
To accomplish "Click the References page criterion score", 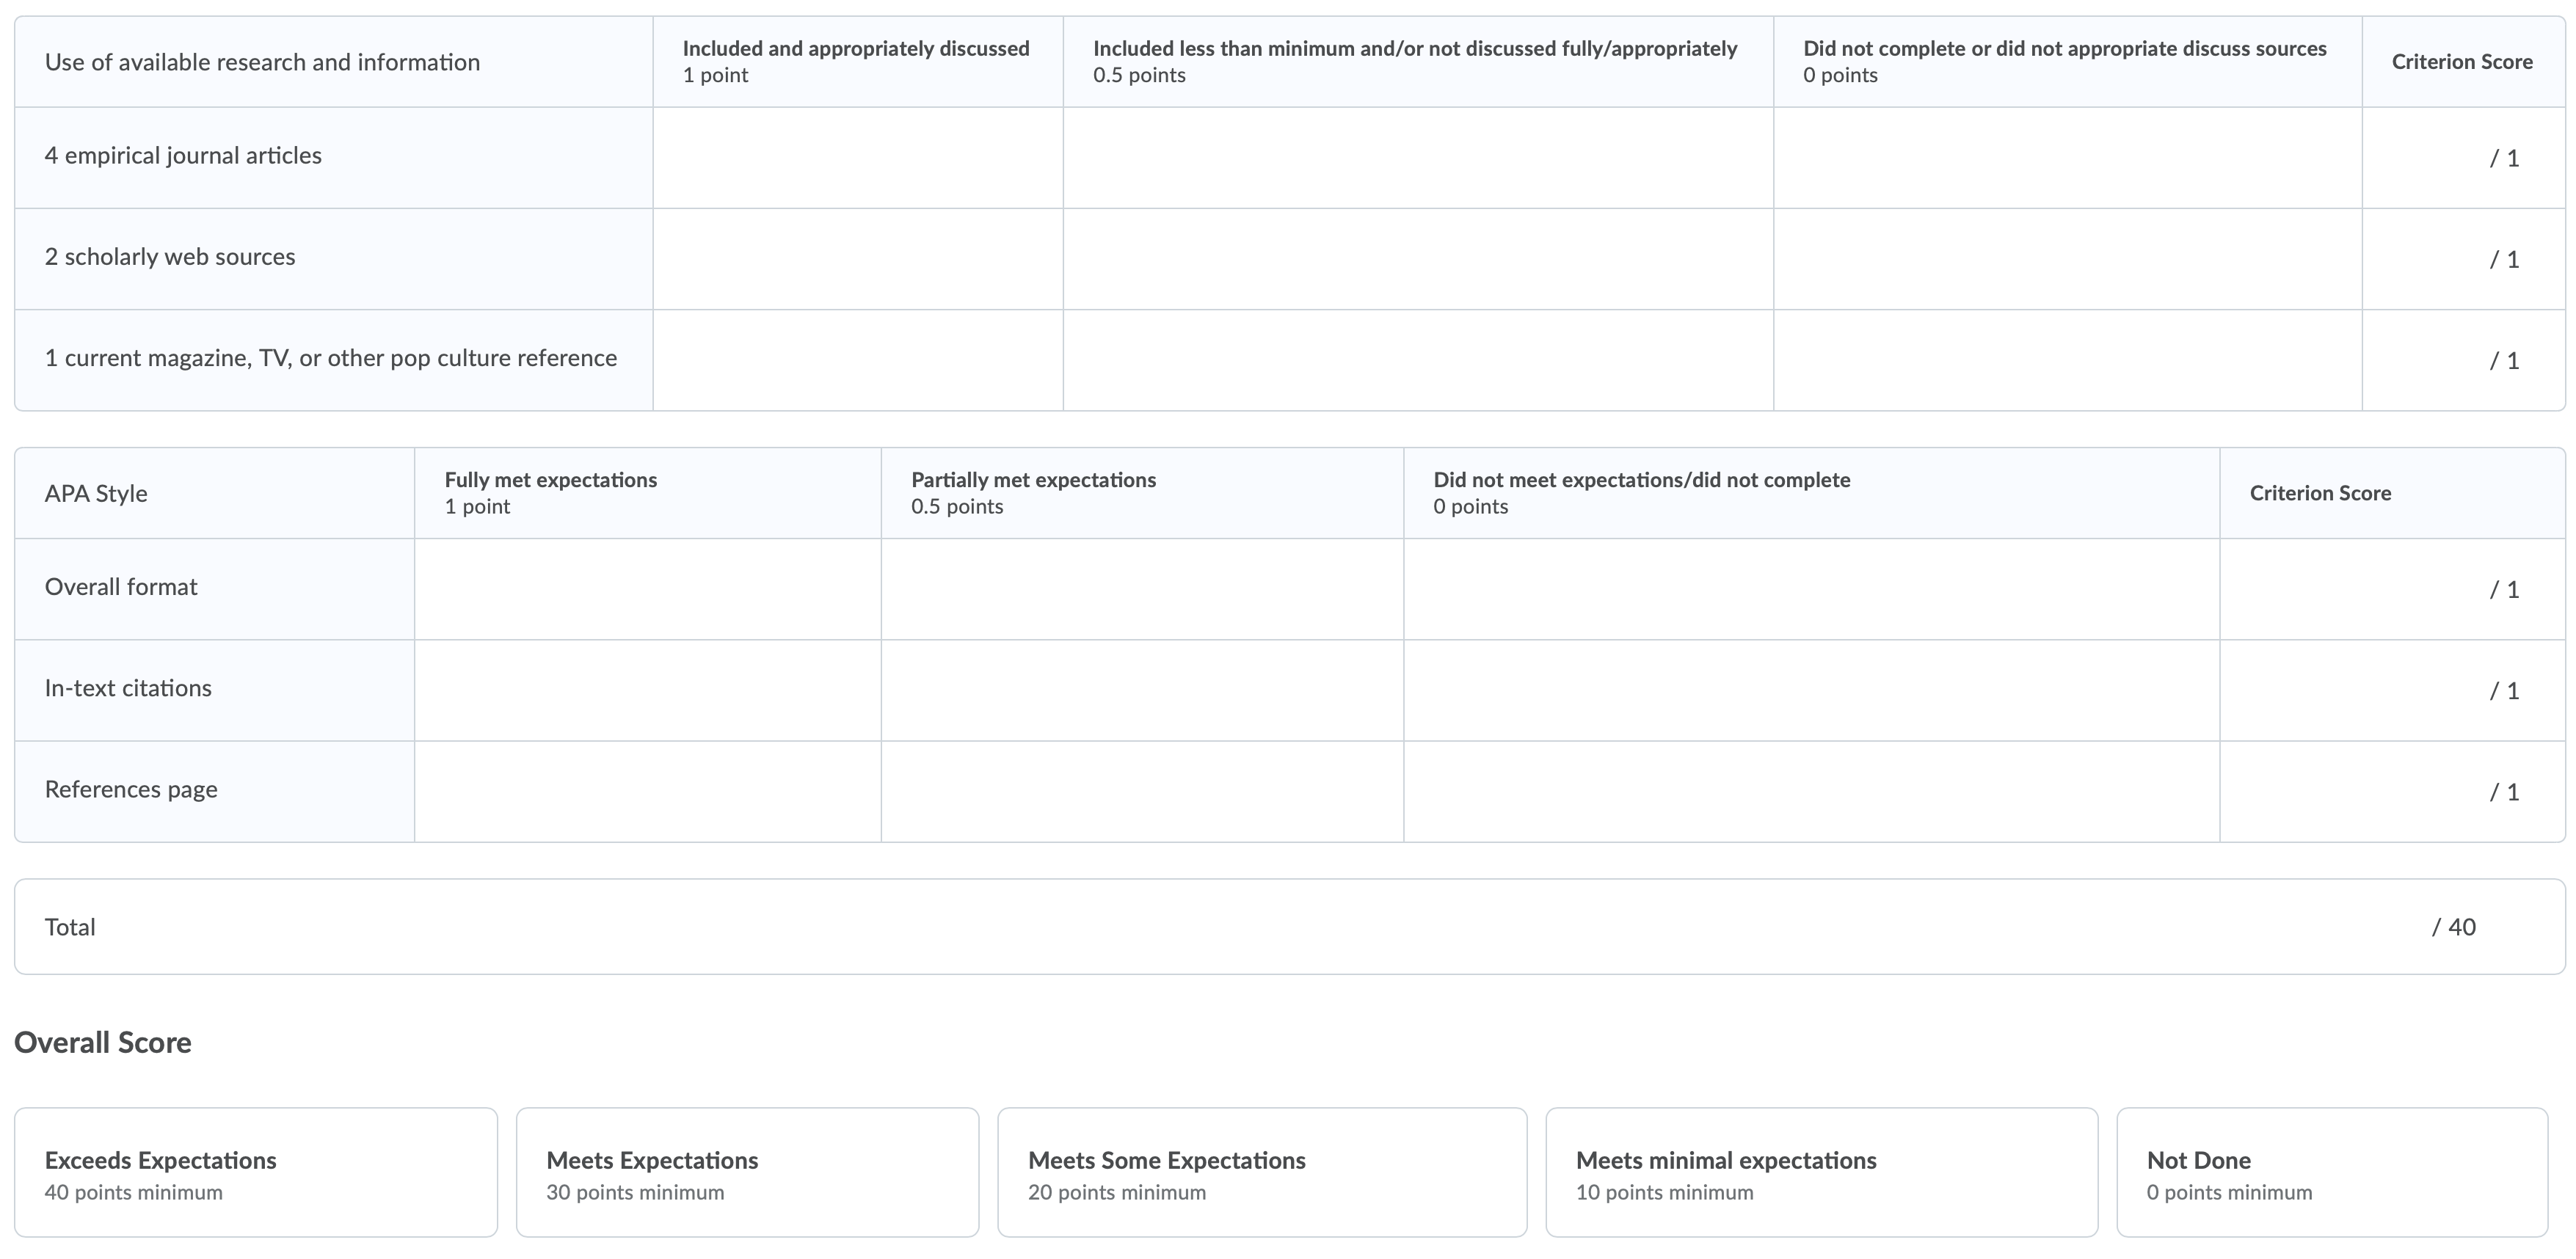I will [x=2393, y=791].
